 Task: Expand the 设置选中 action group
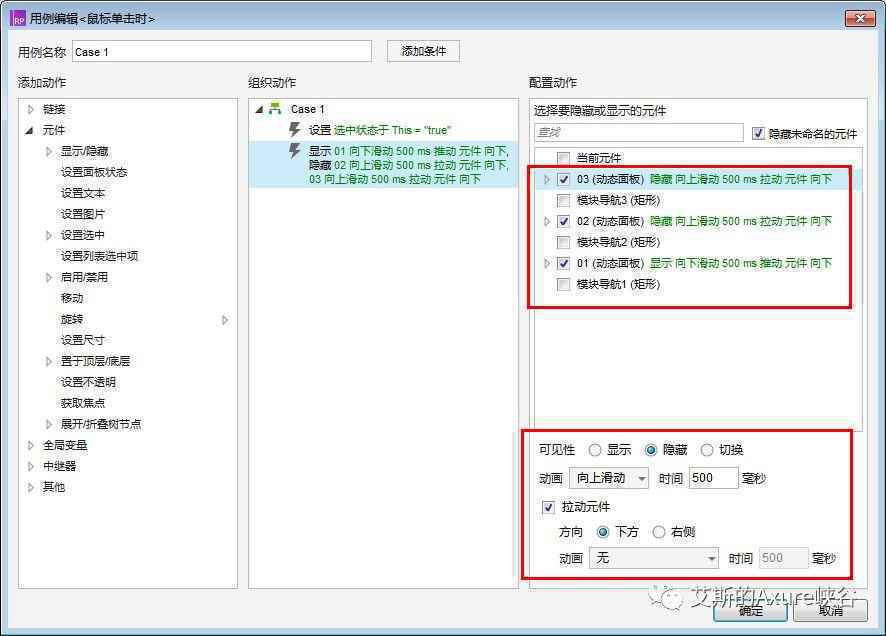pos(49,235)
